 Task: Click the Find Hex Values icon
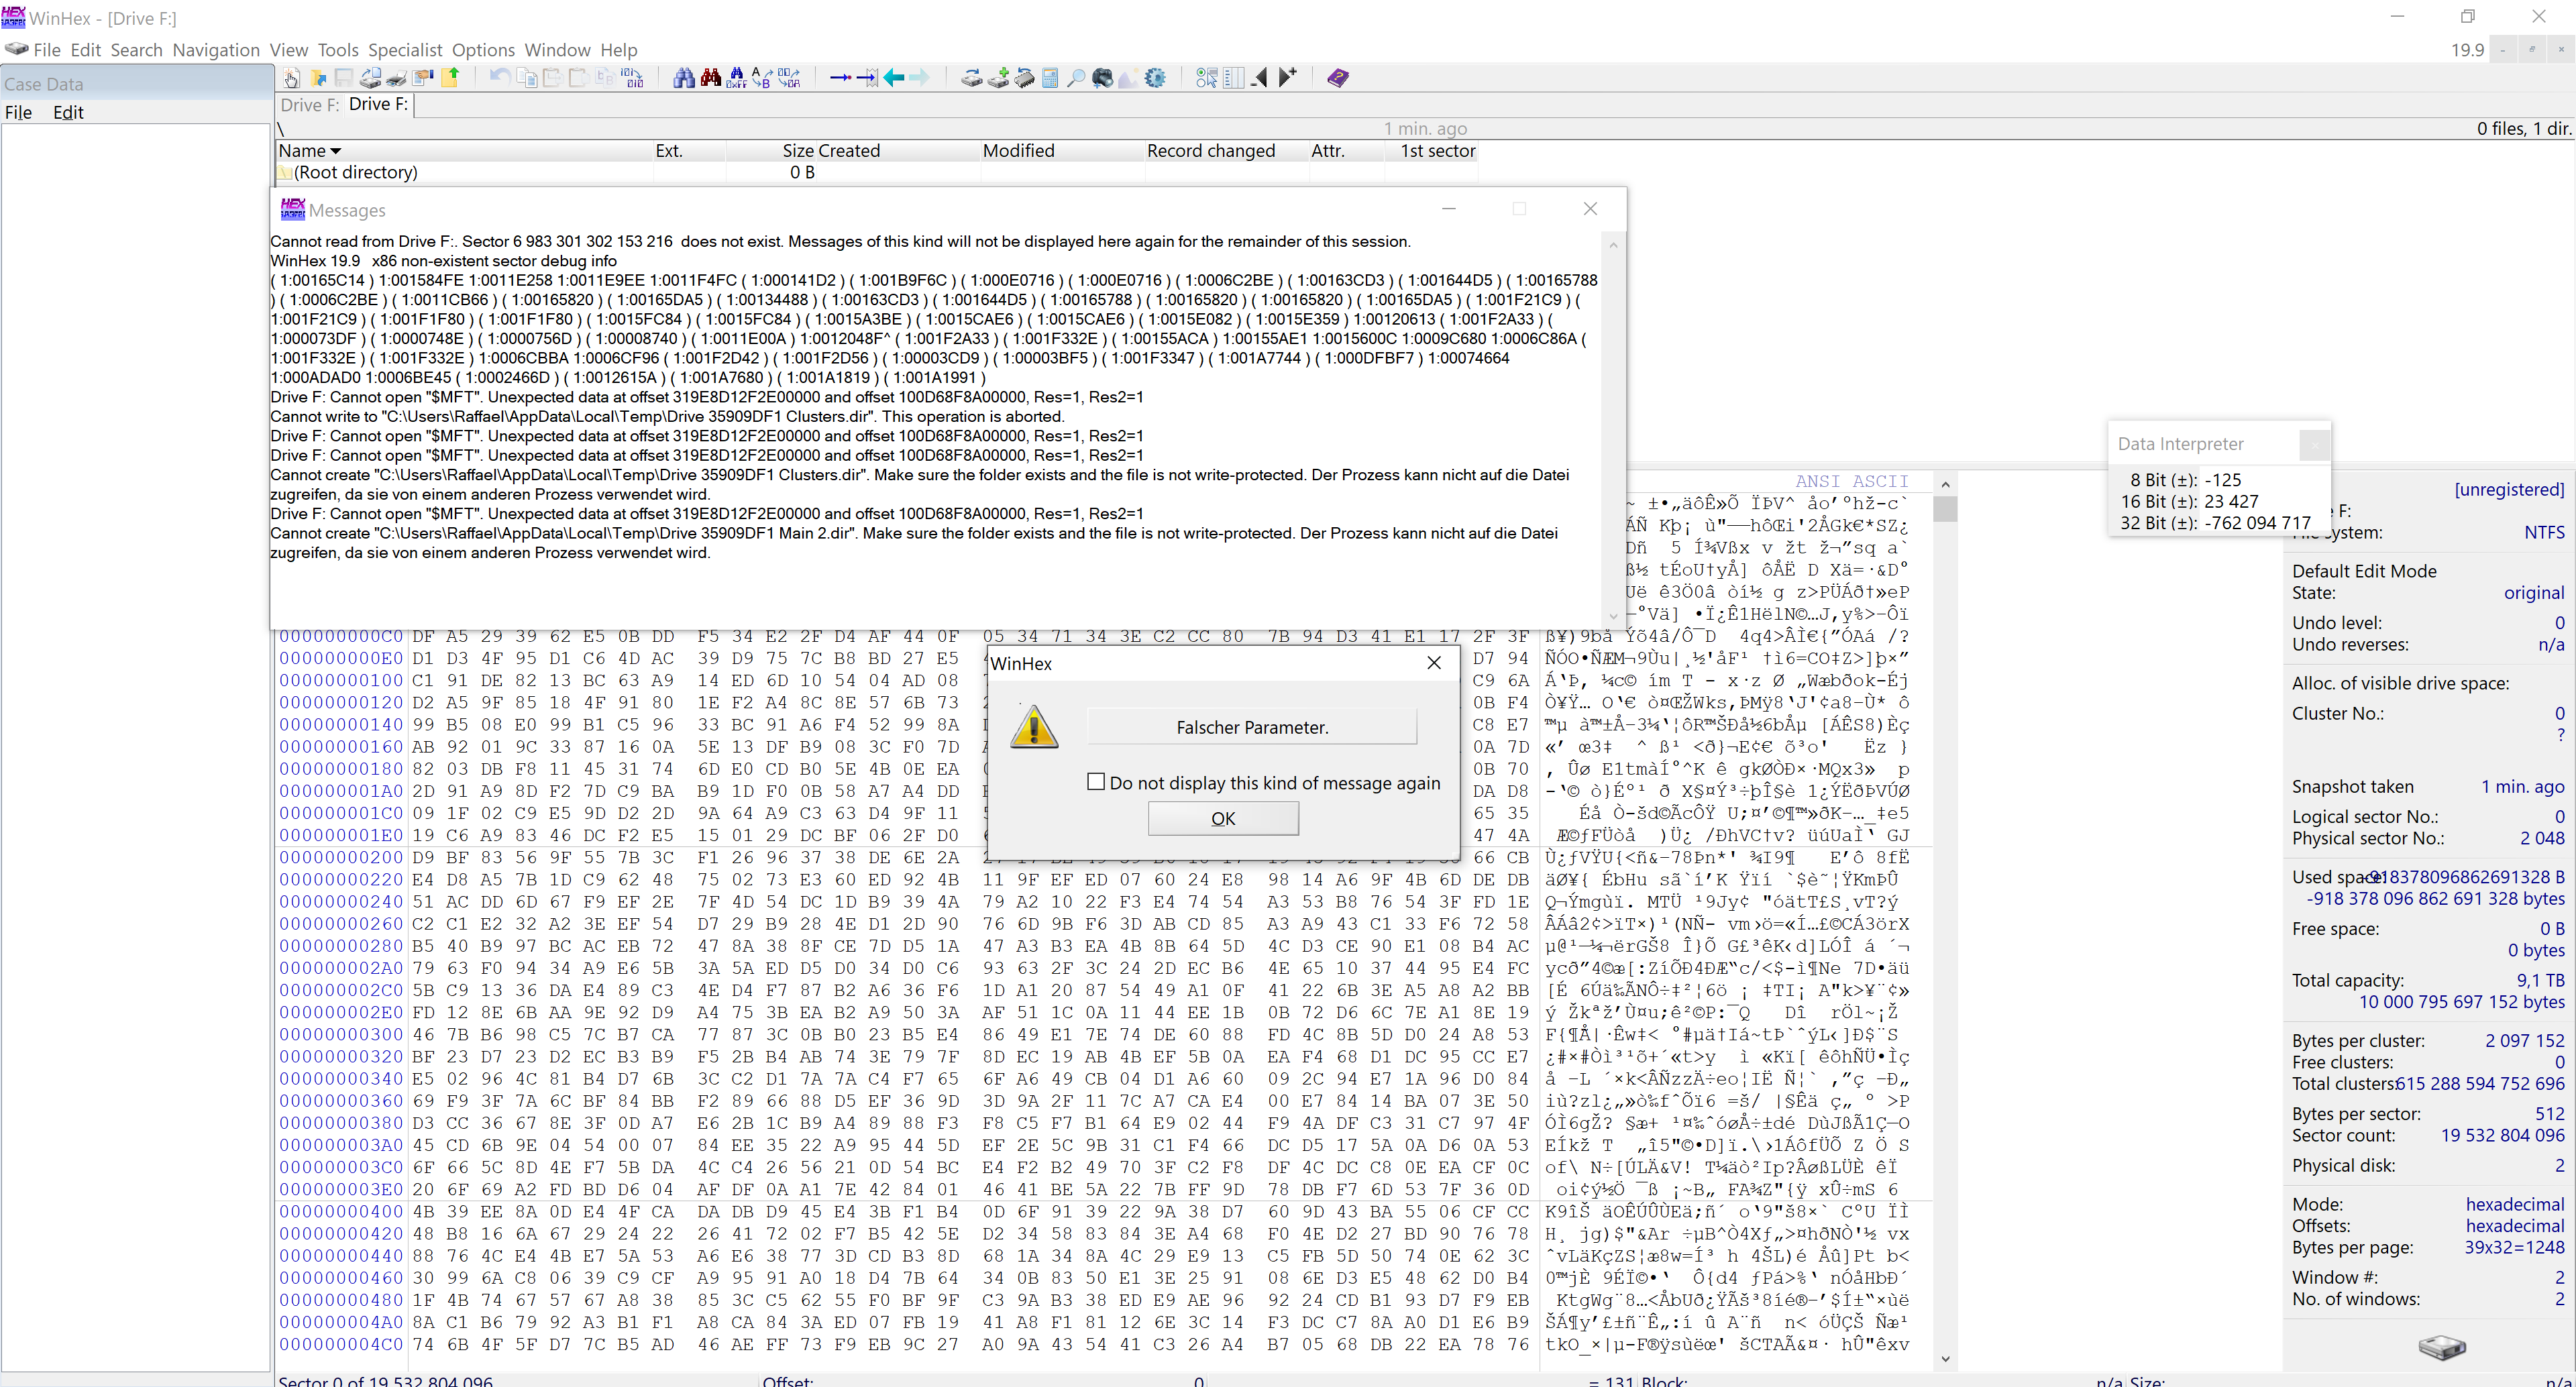(737, 78)
